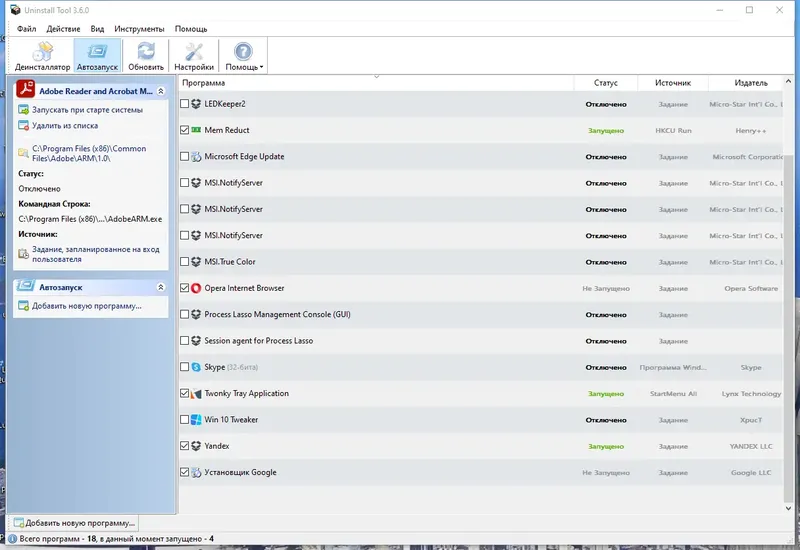Click the Установщик Google icon

point(196,472)
